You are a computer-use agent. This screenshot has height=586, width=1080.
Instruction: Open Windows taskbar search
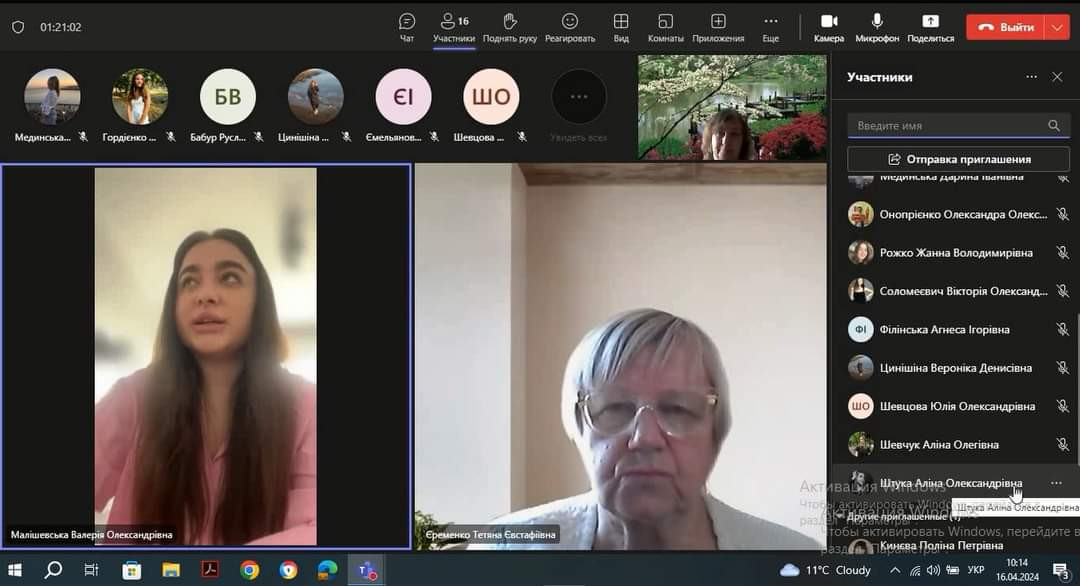pos(53,569)
